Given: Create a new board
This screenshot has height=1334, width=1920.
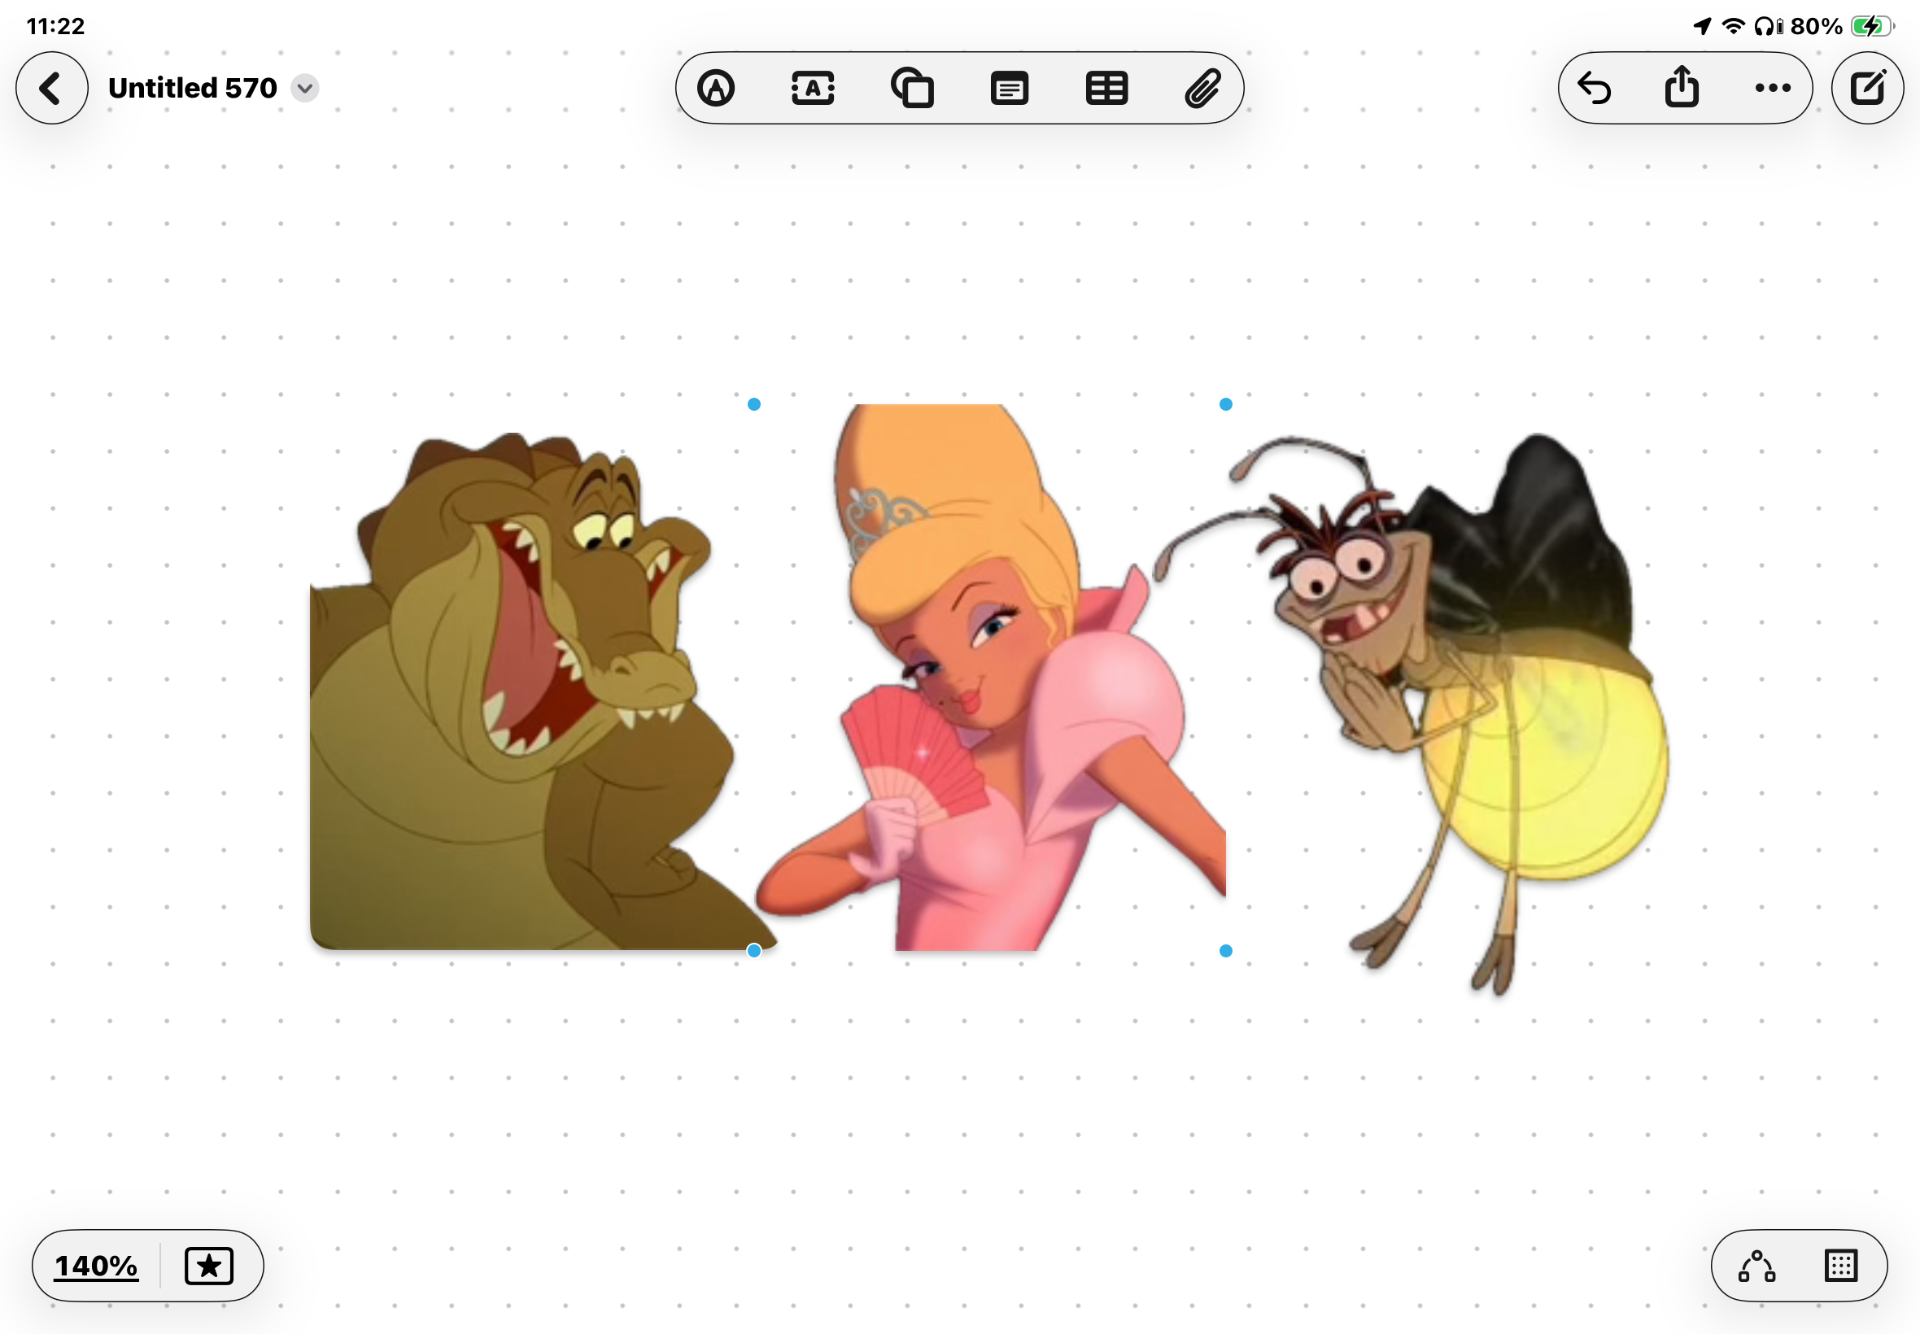Looking at the screenshot, I should (1867, 89).
